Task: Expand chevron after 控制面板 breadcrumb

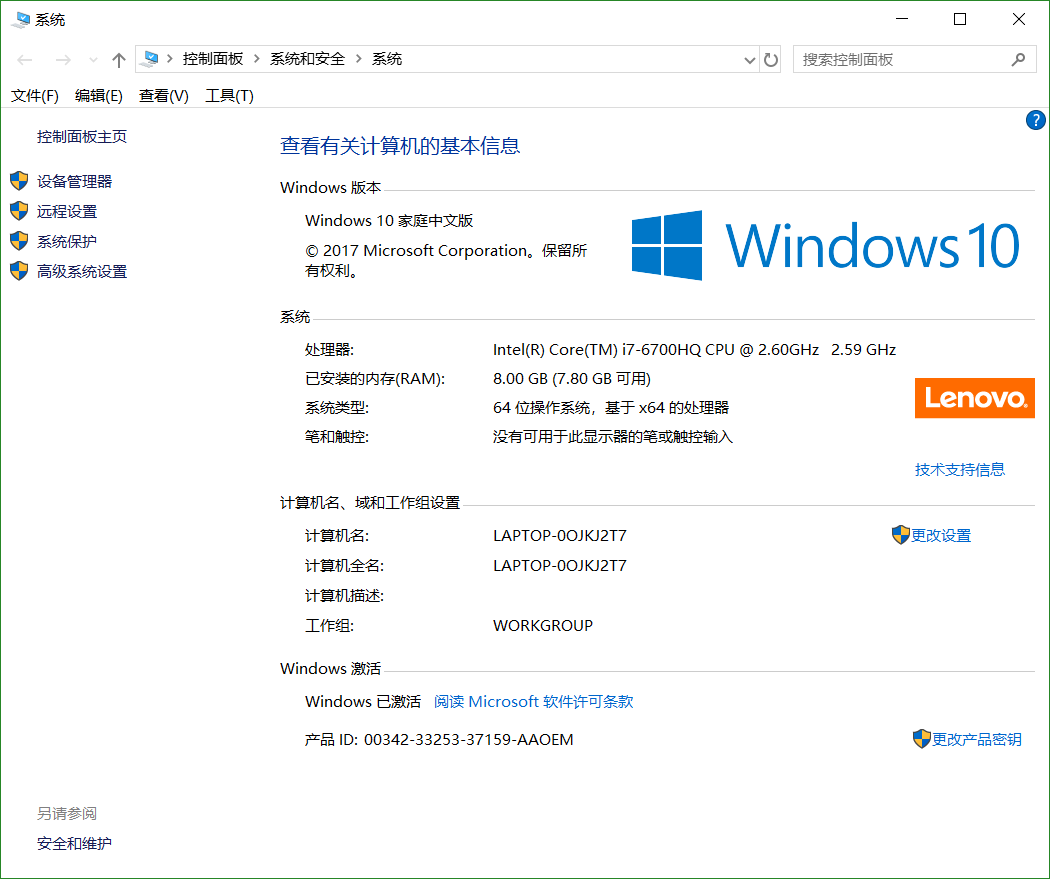Action: point(256,59)
